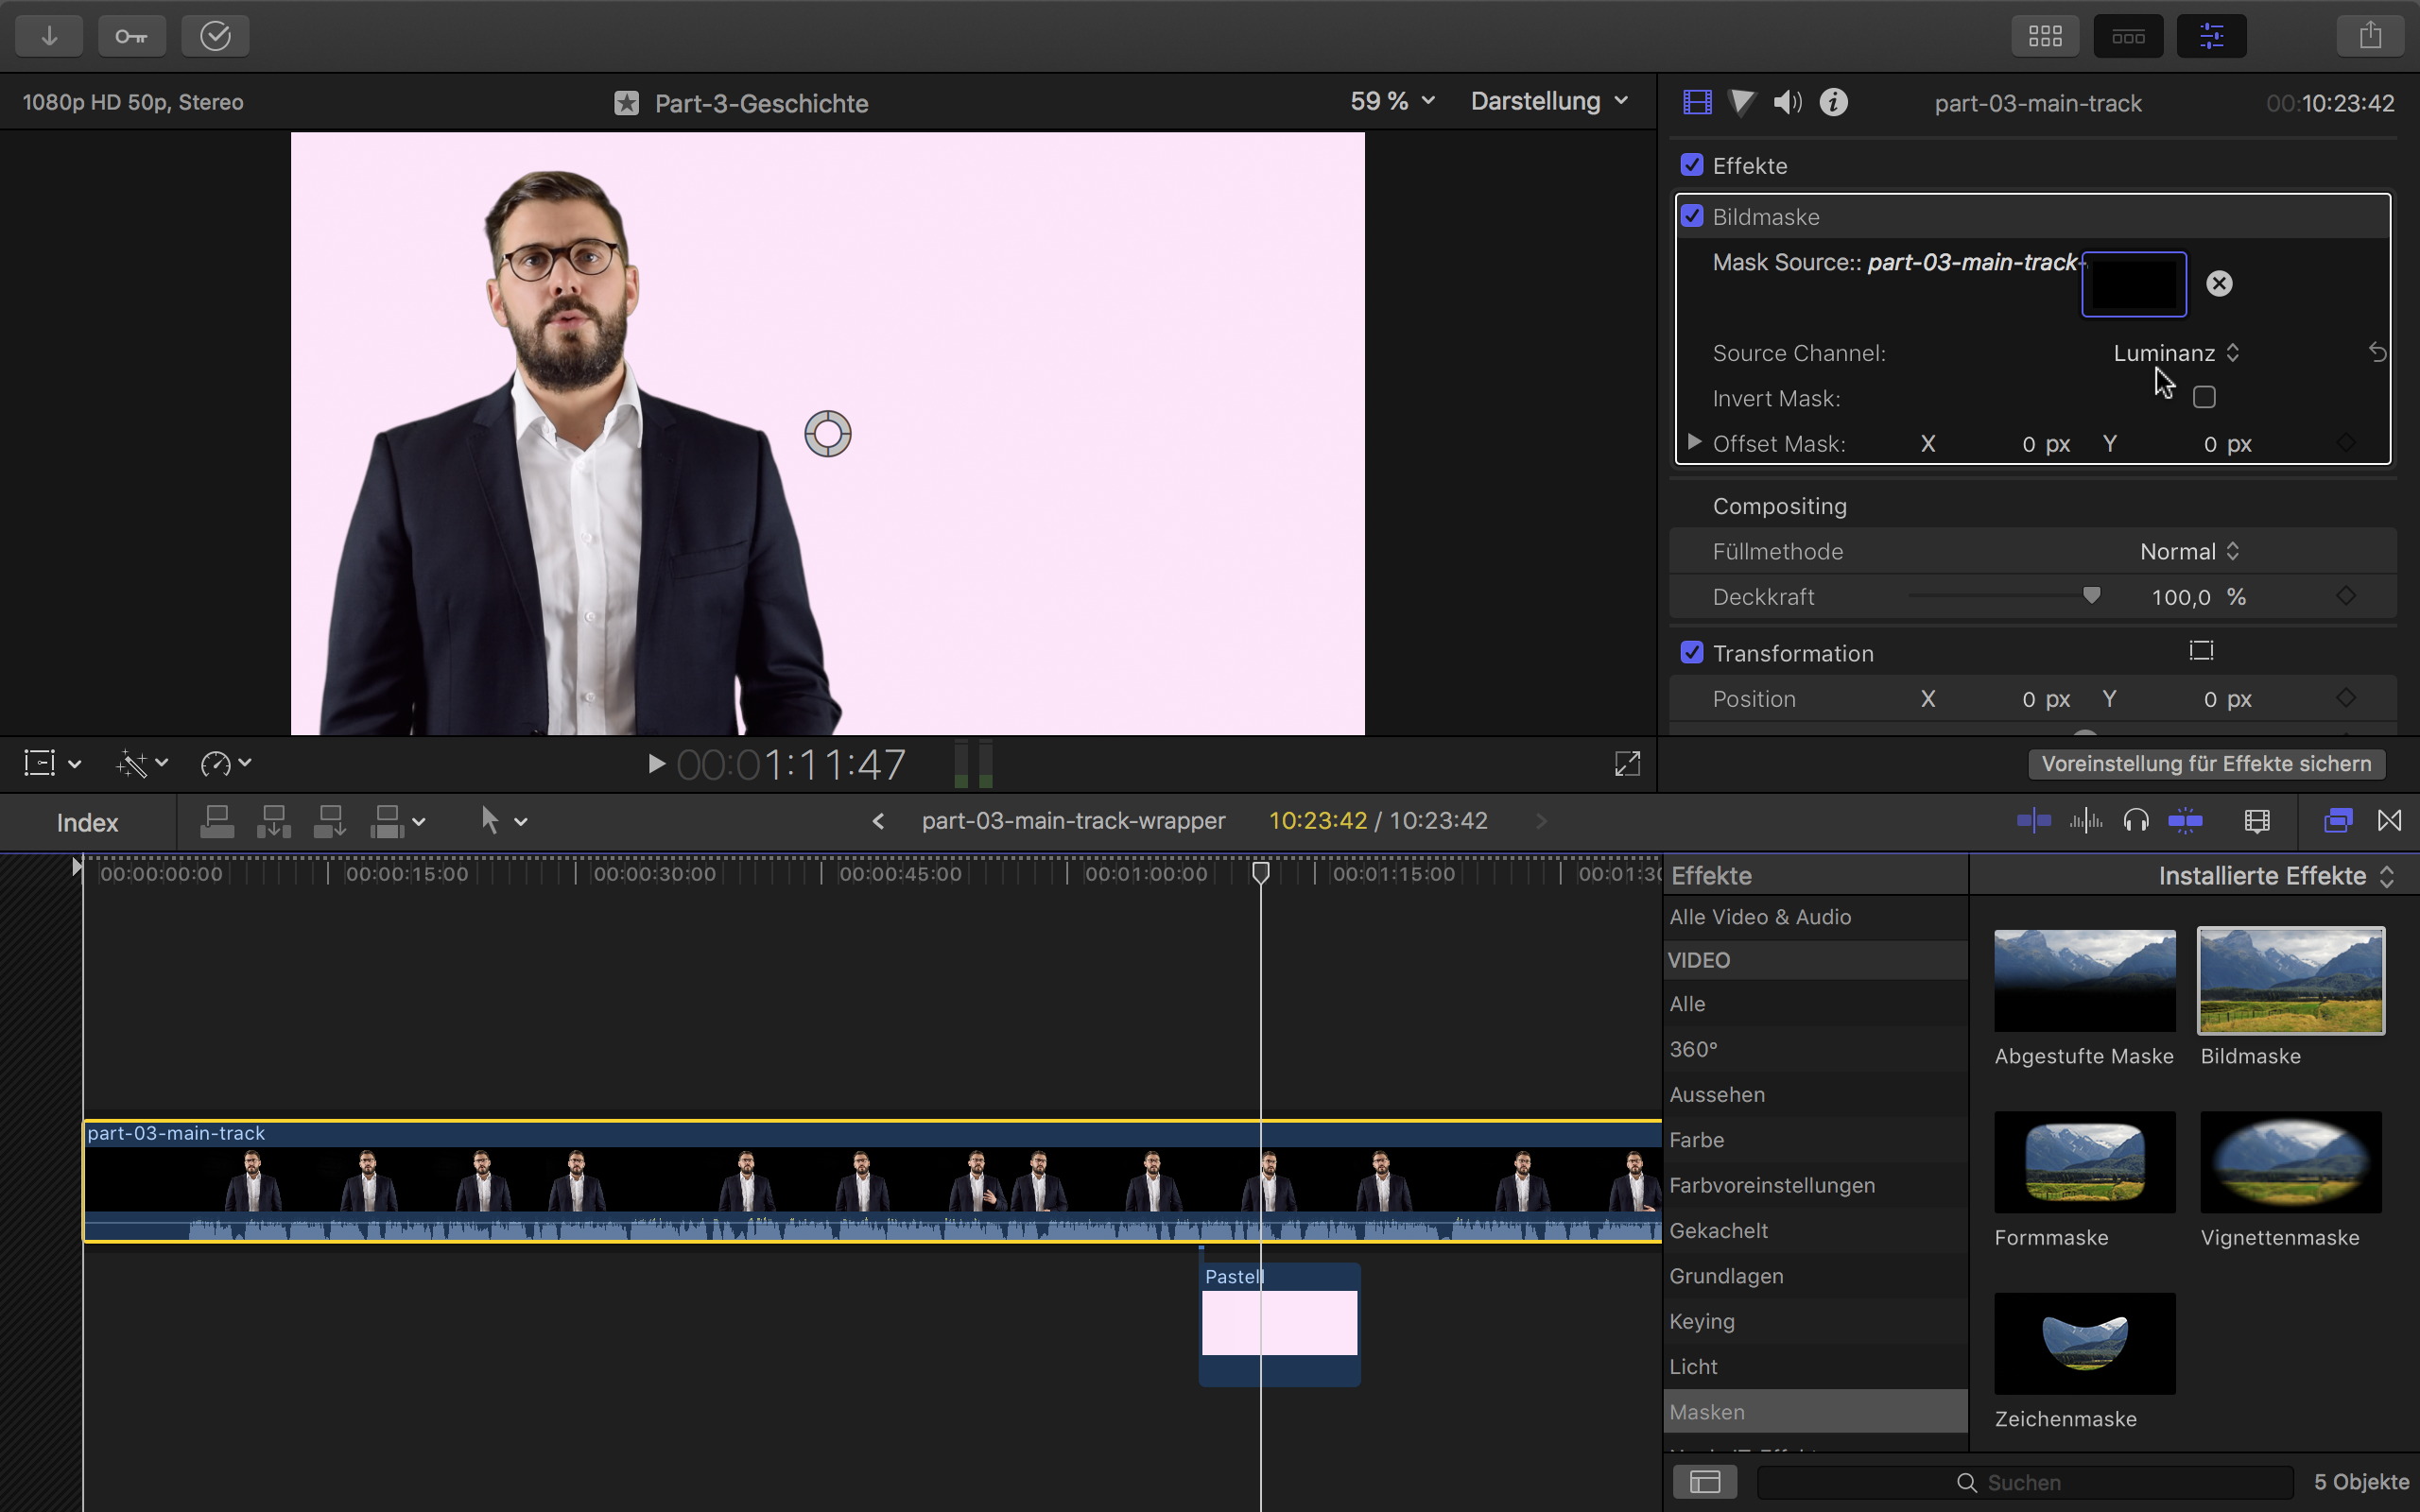The image size is (2420, 1512).
Task: Toggle effects browser sidebar layout icon
Action: tap(1705, 1481)
